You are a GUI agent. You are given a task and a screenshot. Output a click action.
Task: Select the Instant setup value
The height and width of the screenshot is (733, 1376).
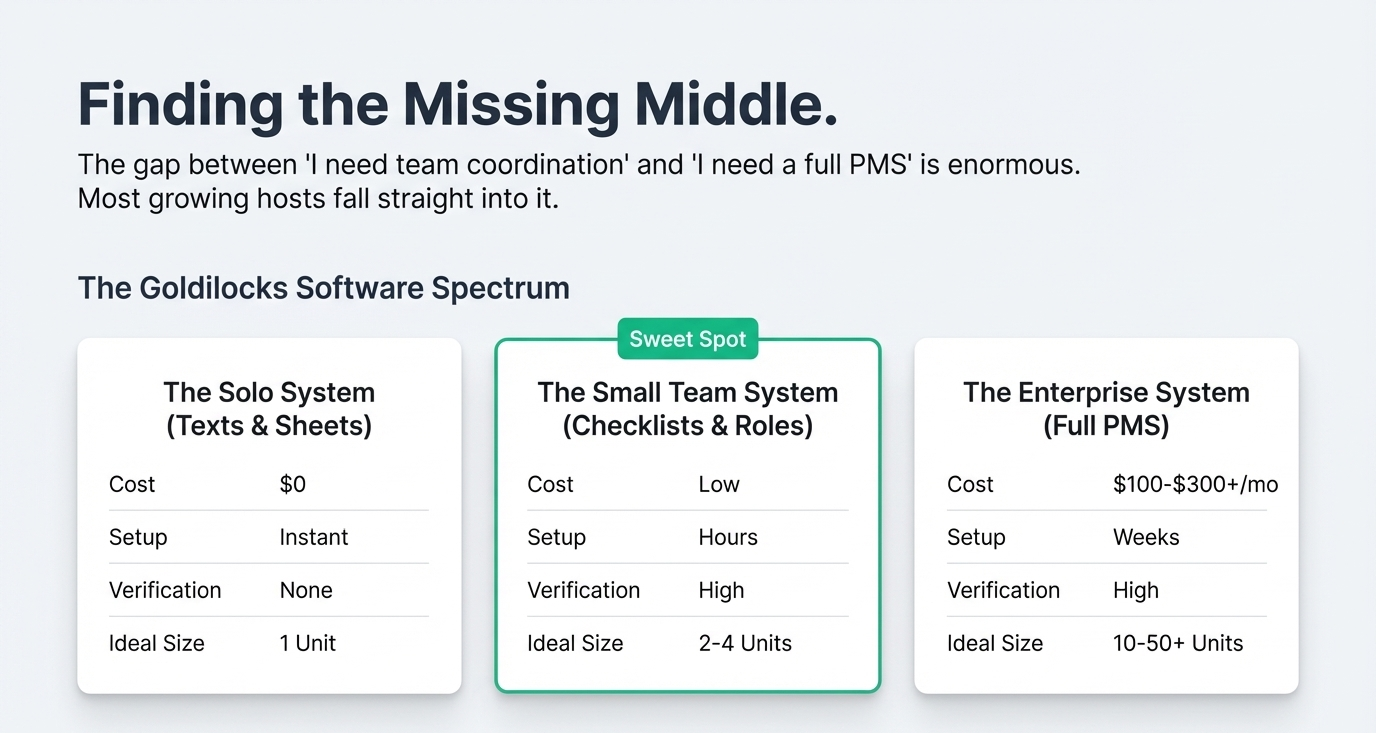tap(314, 537)
